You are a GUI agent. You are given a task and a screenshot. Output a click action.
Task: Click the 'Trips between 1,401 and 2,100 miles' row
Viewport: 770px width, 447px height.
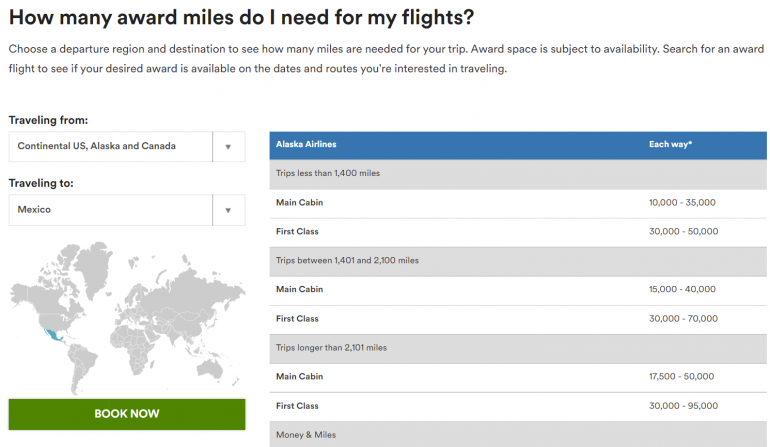pos(347,261)
